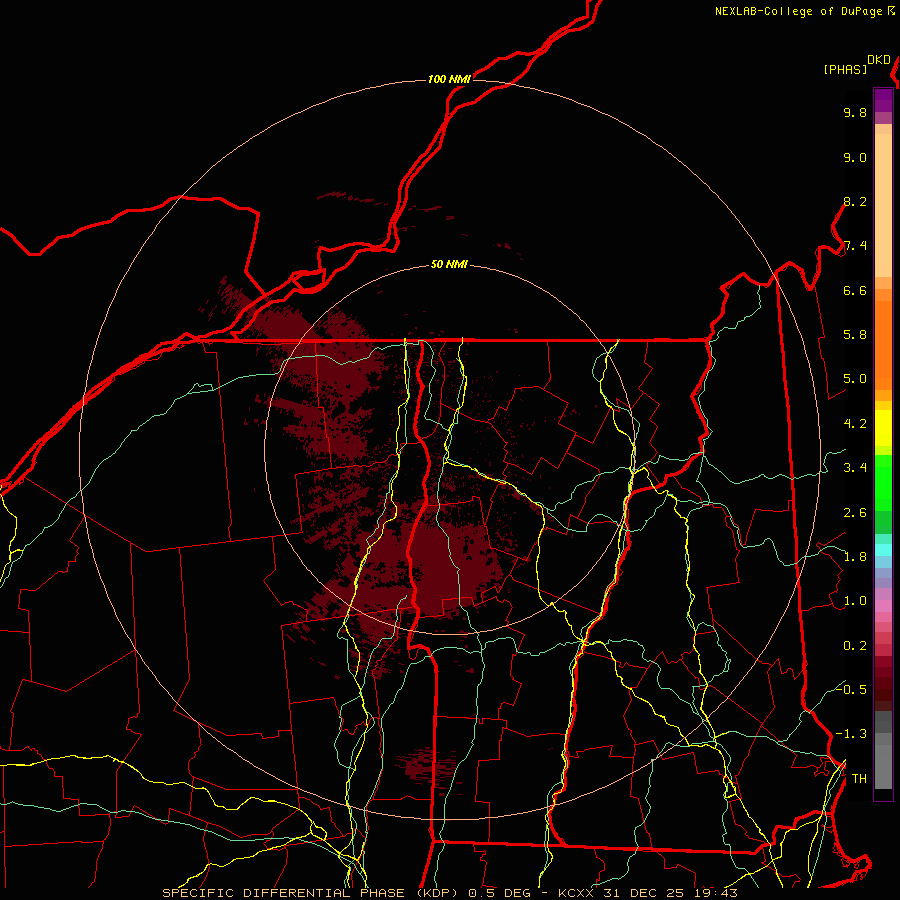Viewport: 900px width, 900px height.
Task: Click the 1.8 value on color scale
Action: pos(855,557)
